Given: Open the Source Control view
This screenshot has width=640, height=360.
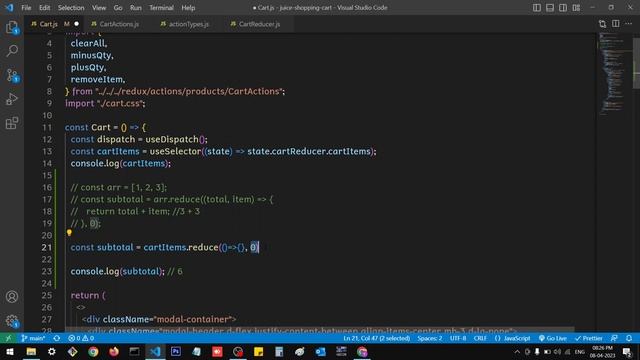Looking at the screenshot, I should tap(12, 75).
